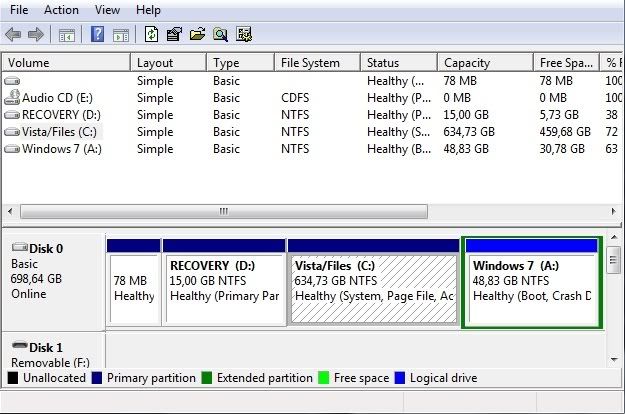This screenshot has width=625, height=414.
Task: Open the View menu
Action: pyautogui.click(x=107, y=10)
